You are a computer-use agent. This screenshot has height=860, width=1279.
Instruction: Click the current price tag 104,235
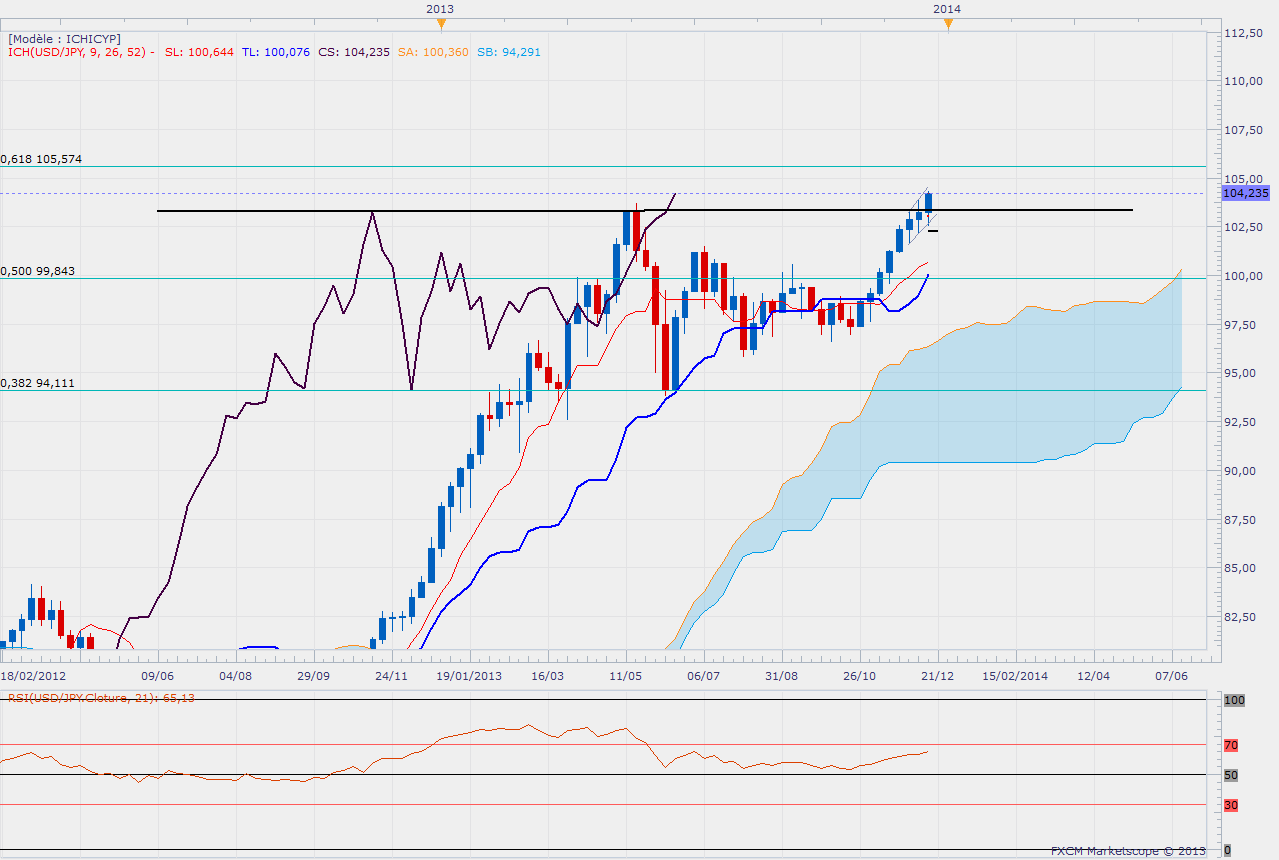[1245, 193]
